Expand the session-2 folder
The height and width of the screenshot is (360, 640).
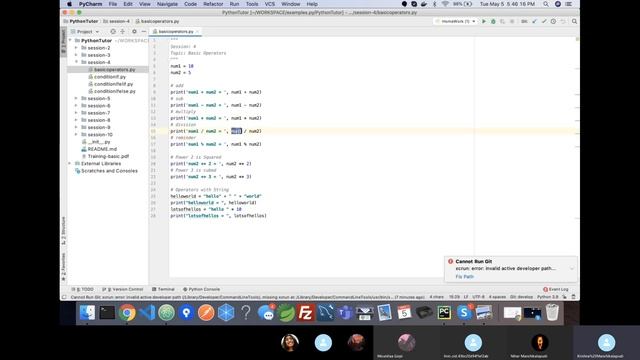click(x=76, y=48)
